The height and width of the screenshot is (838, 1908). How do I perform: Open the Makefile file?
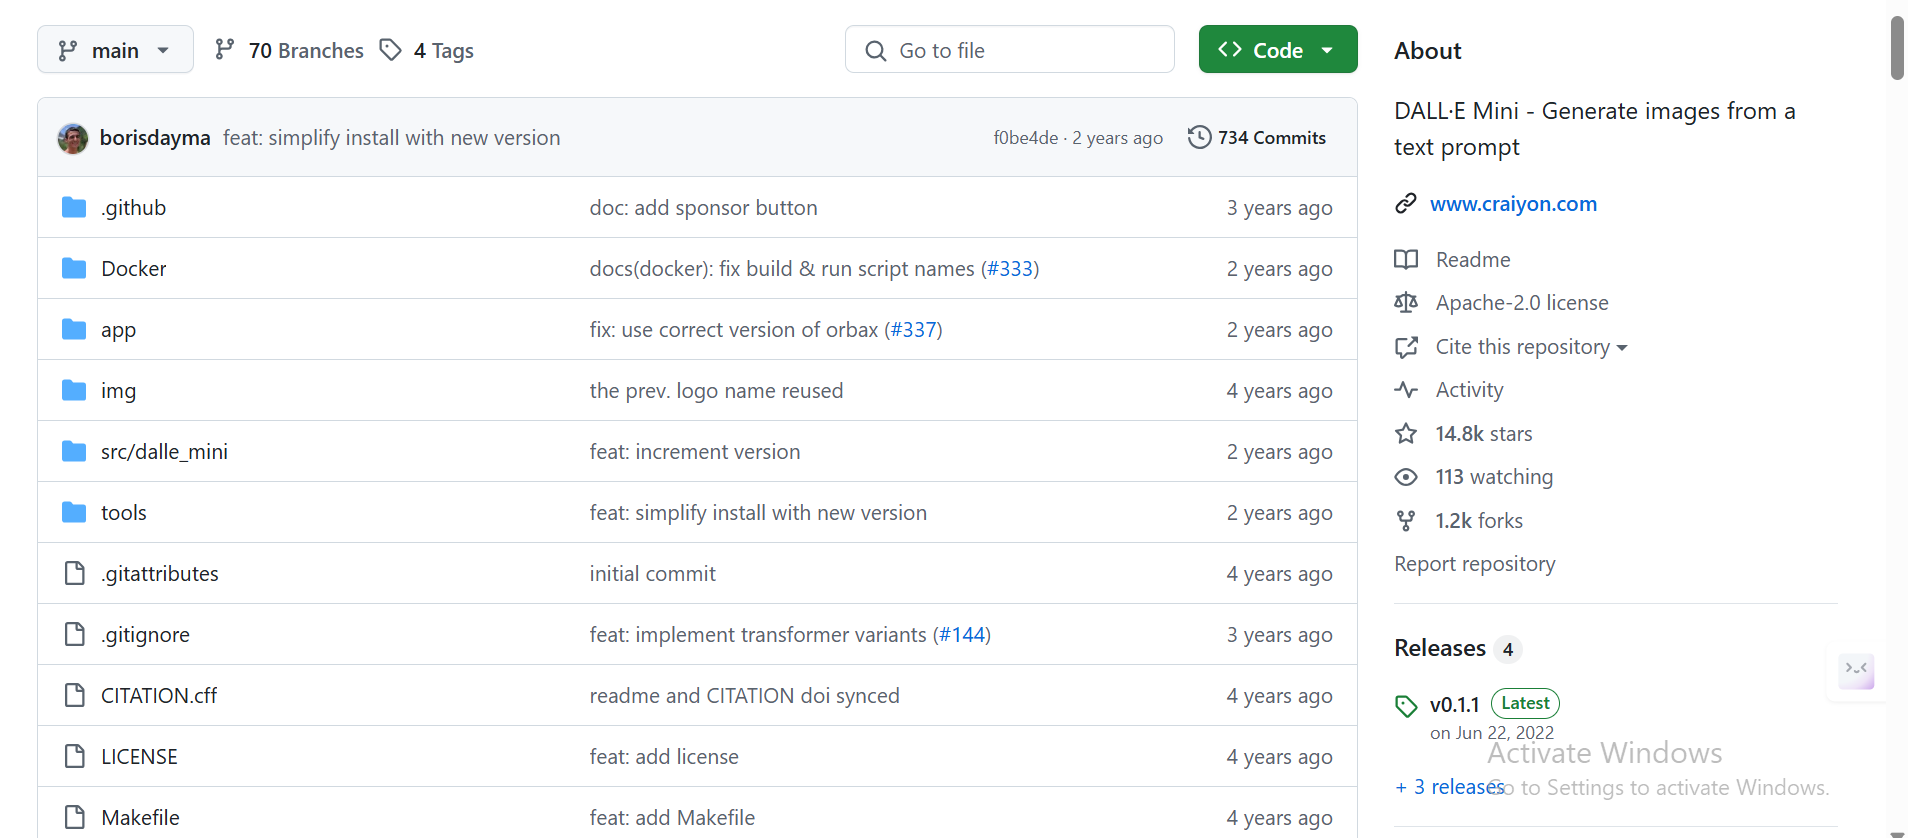pyautogui.click(x=140, y=818)
